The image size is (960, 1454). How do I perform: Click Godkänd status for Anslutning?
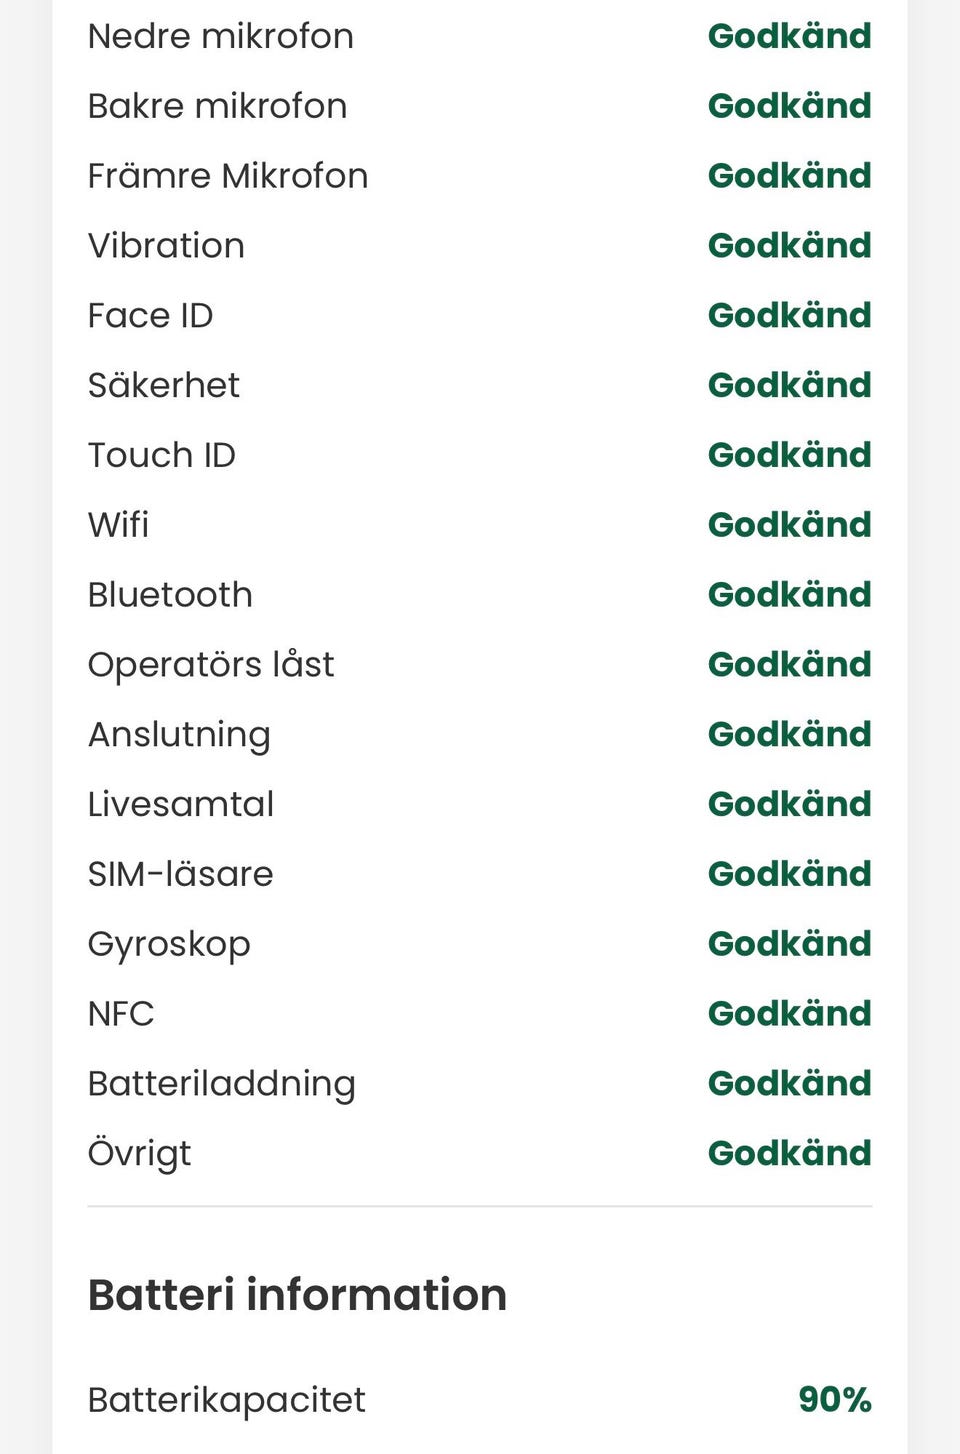[790, 734]
